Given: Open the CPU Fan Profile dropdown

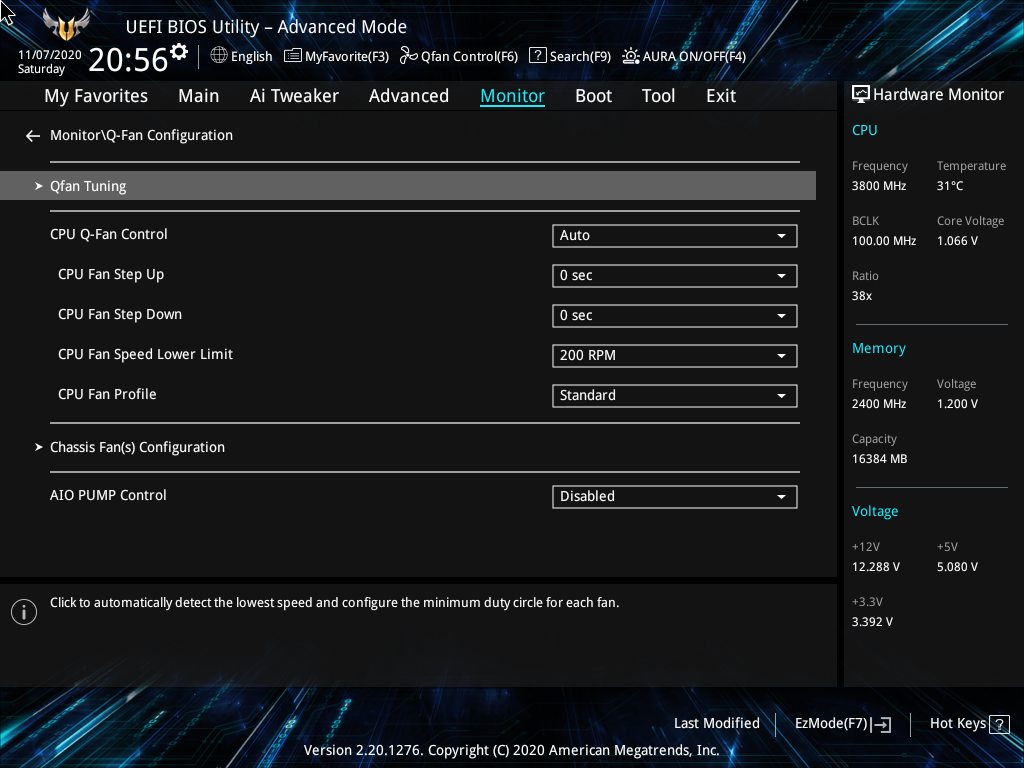Looking at the screenshot, I should pos(675,395).
